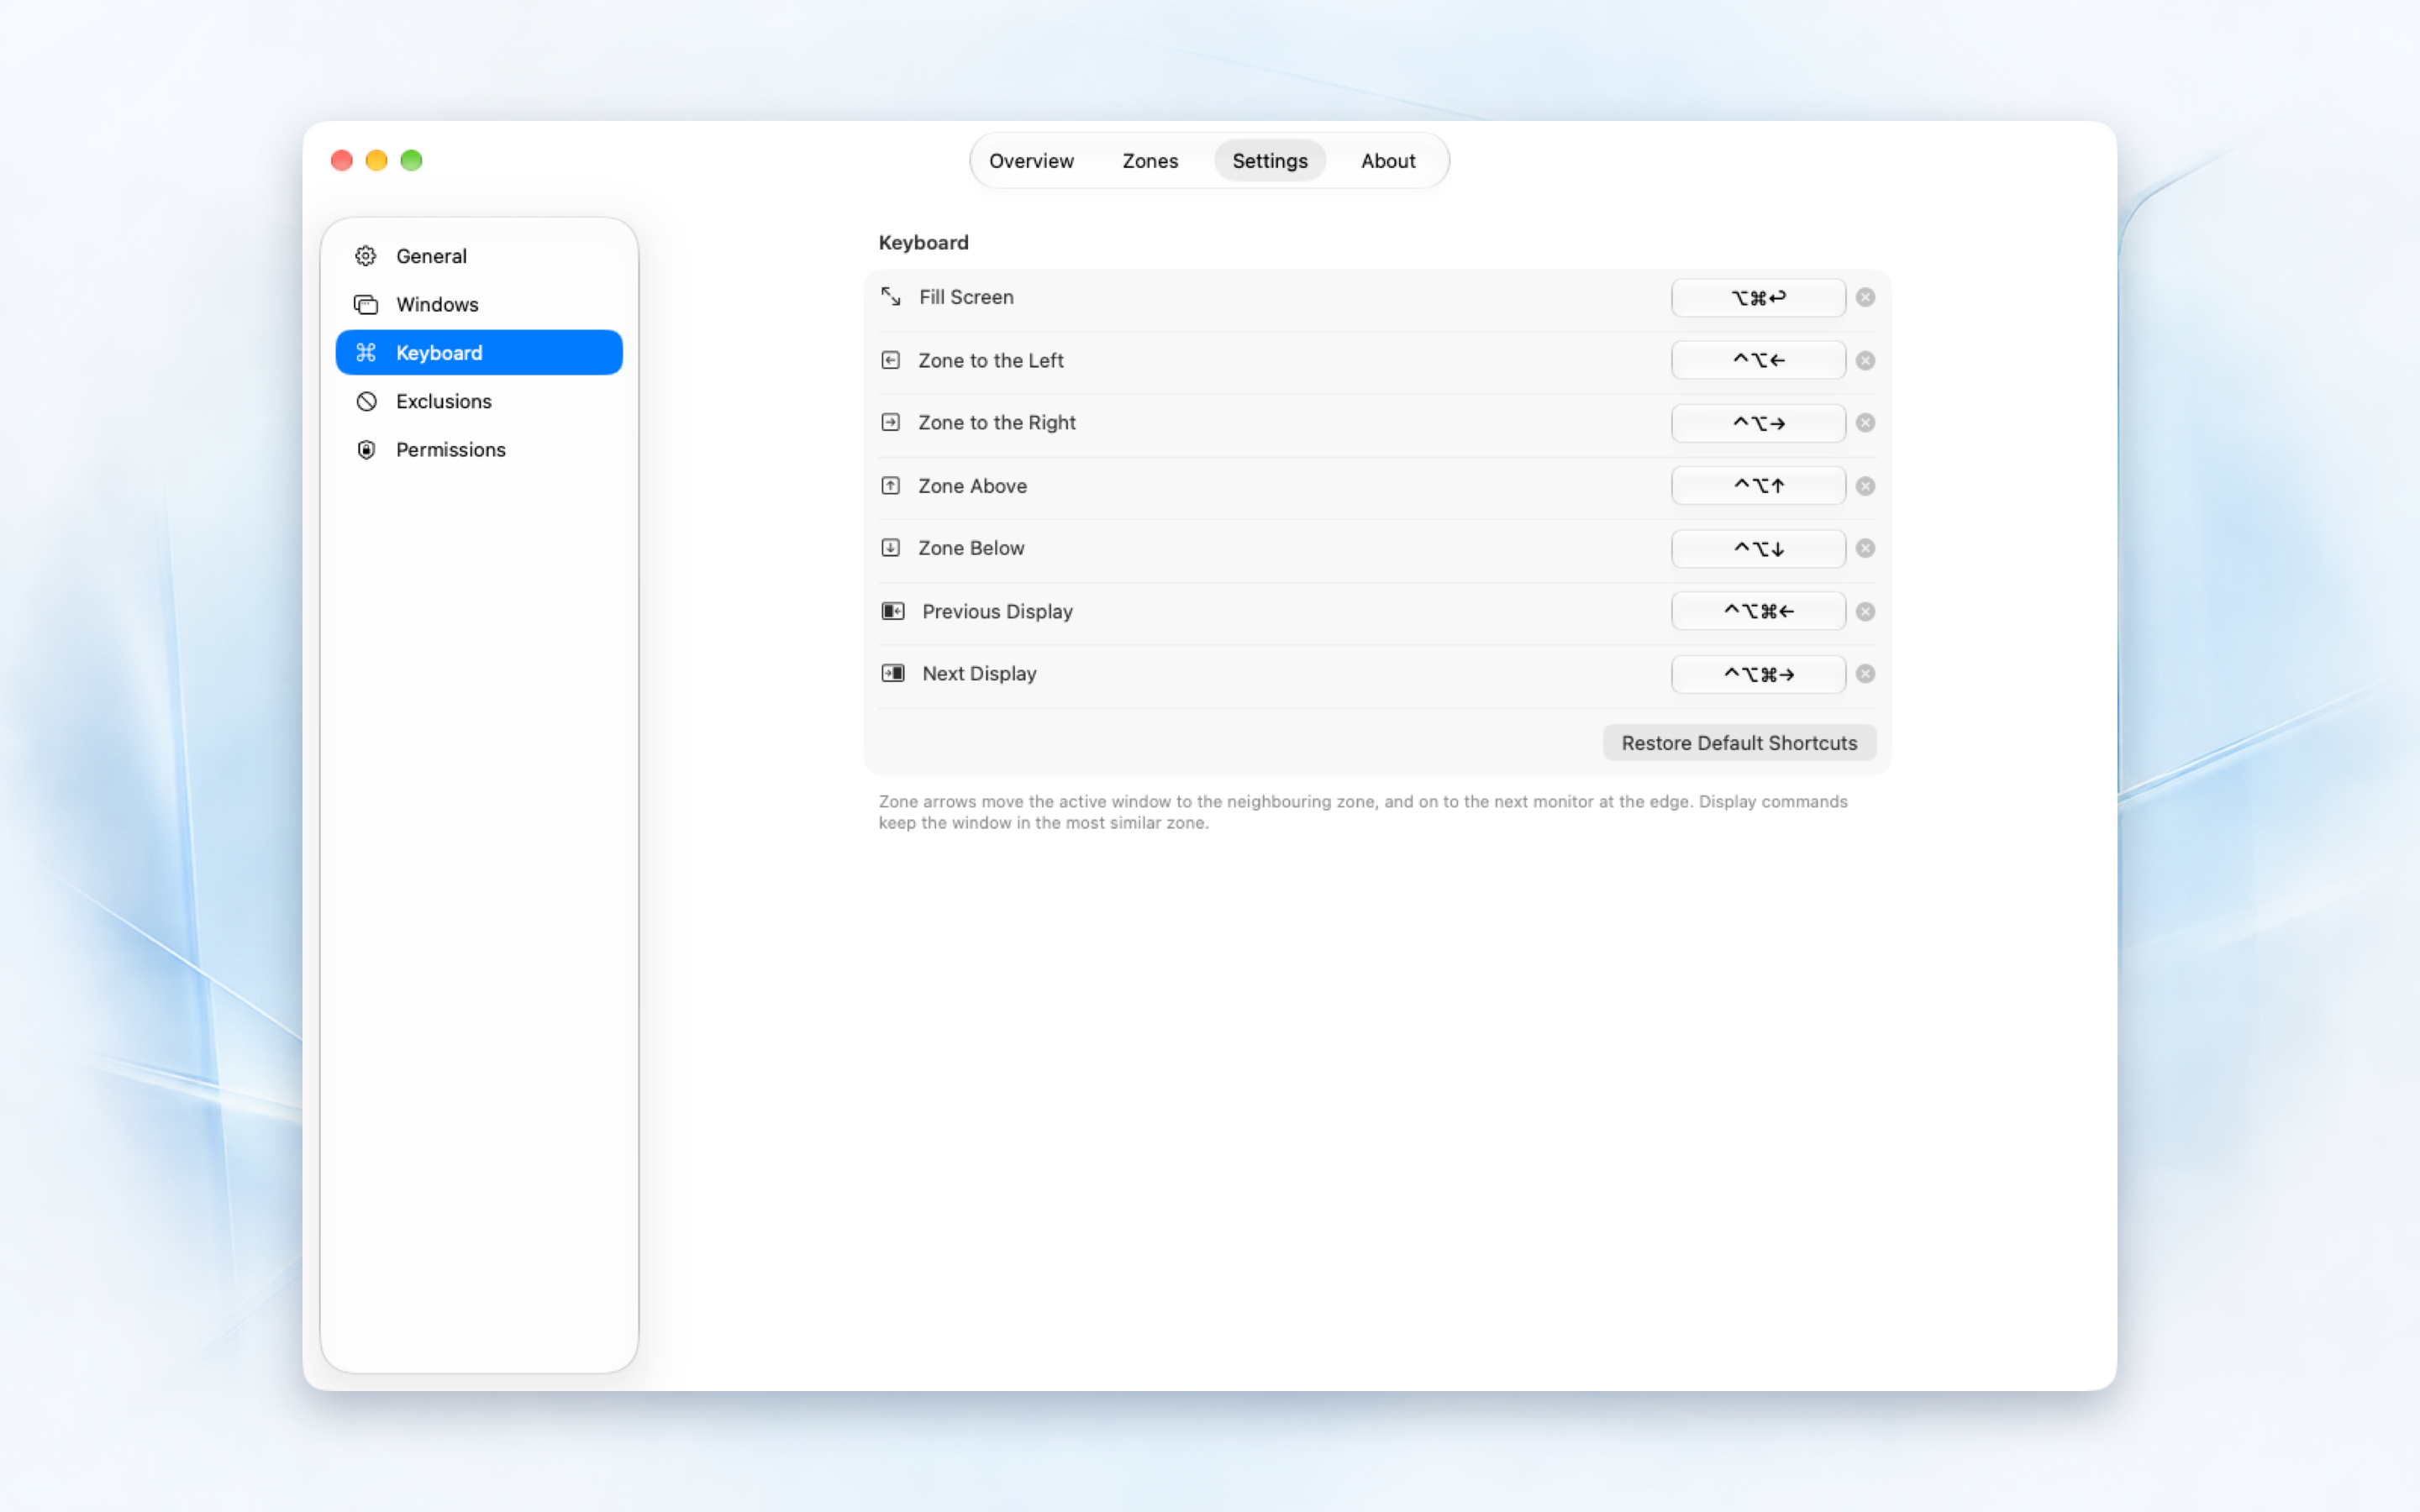
Task: Click the Zone Below label
Action: [x=971, y=548]
